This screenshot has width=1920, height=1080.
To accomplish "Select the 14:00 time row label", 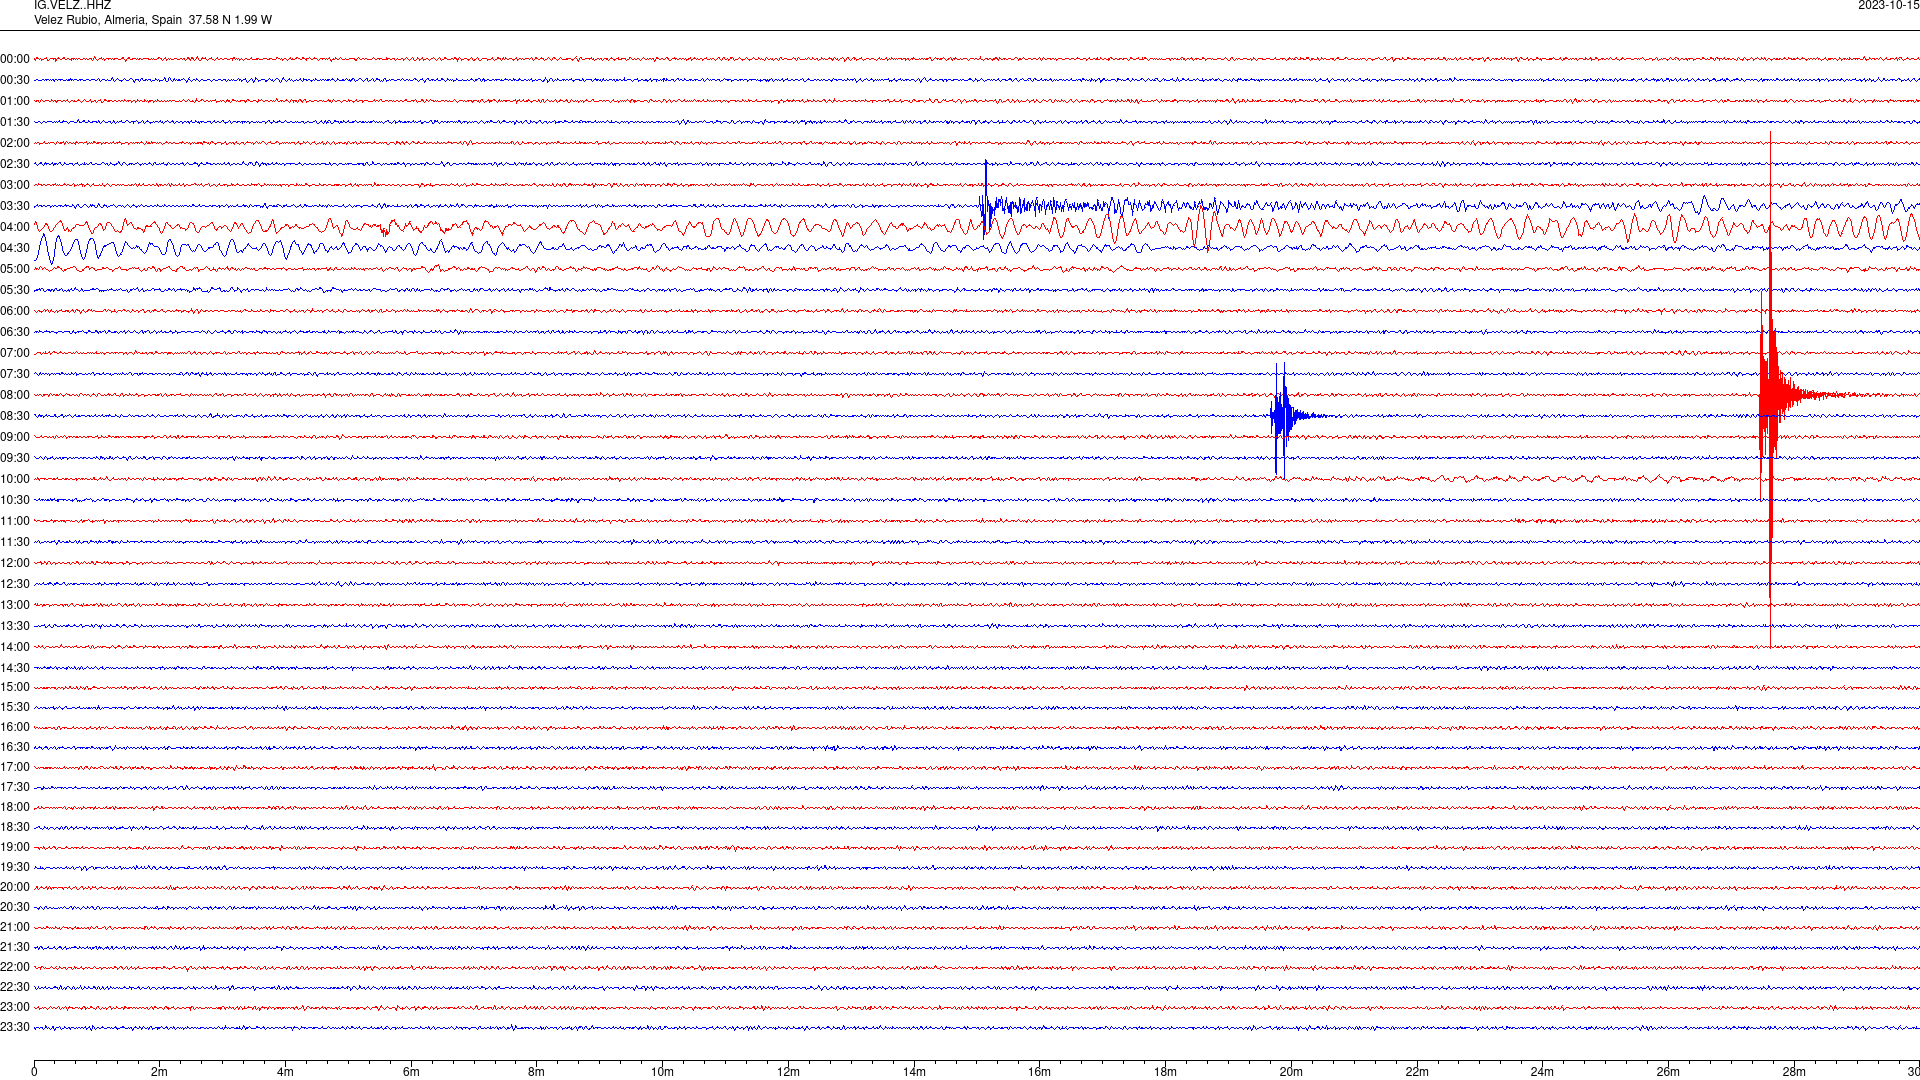I will pos(15,648).
